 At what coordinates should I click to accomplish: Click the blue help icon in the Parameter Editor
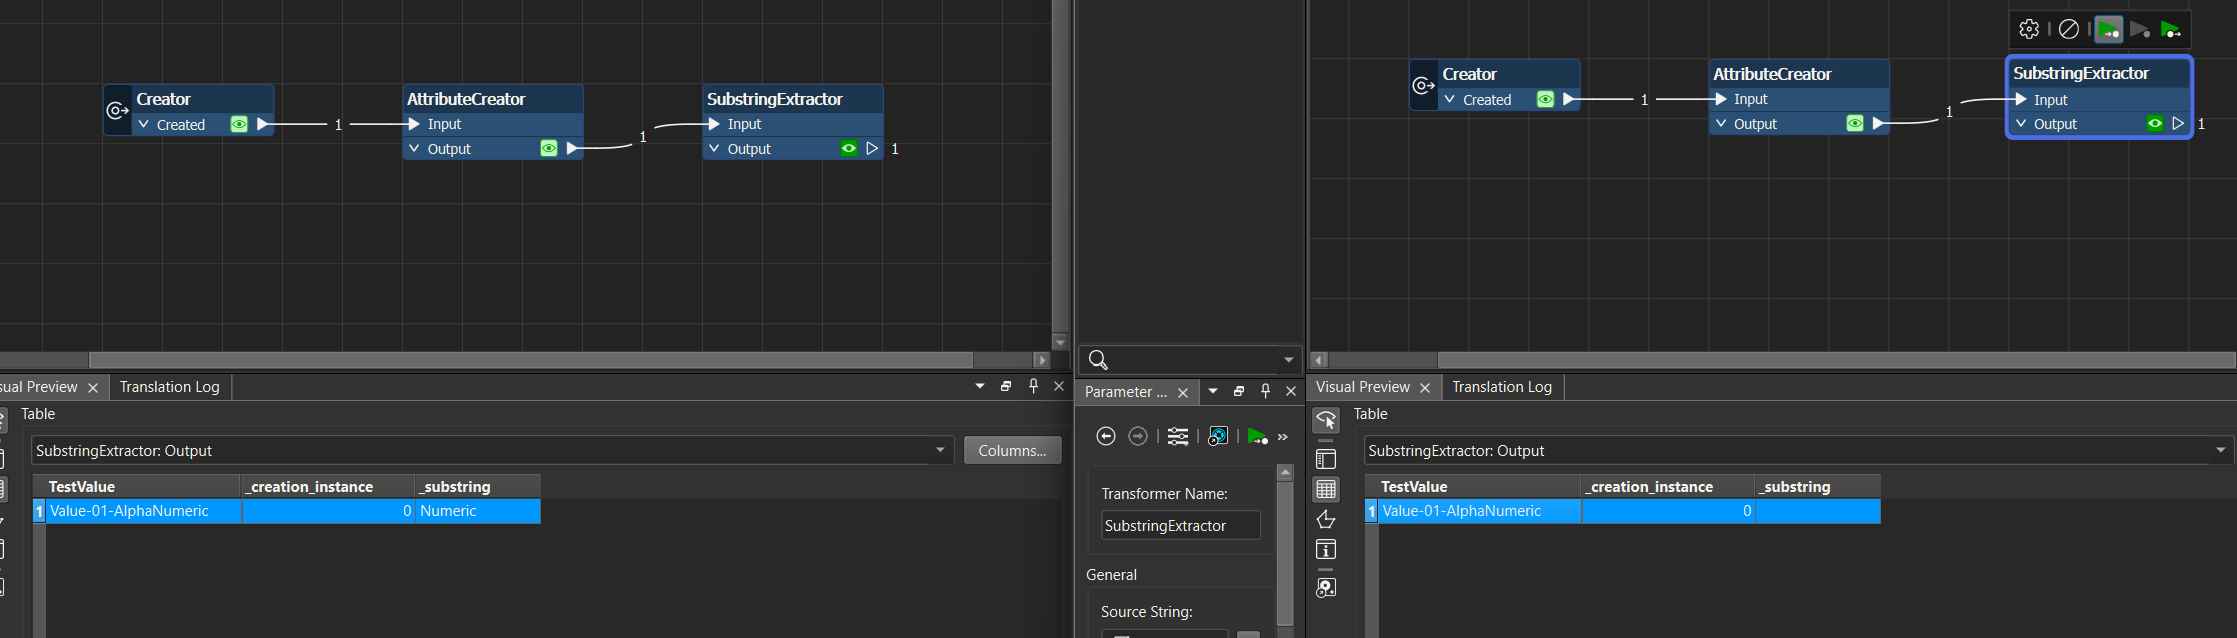click(1217, 436)
